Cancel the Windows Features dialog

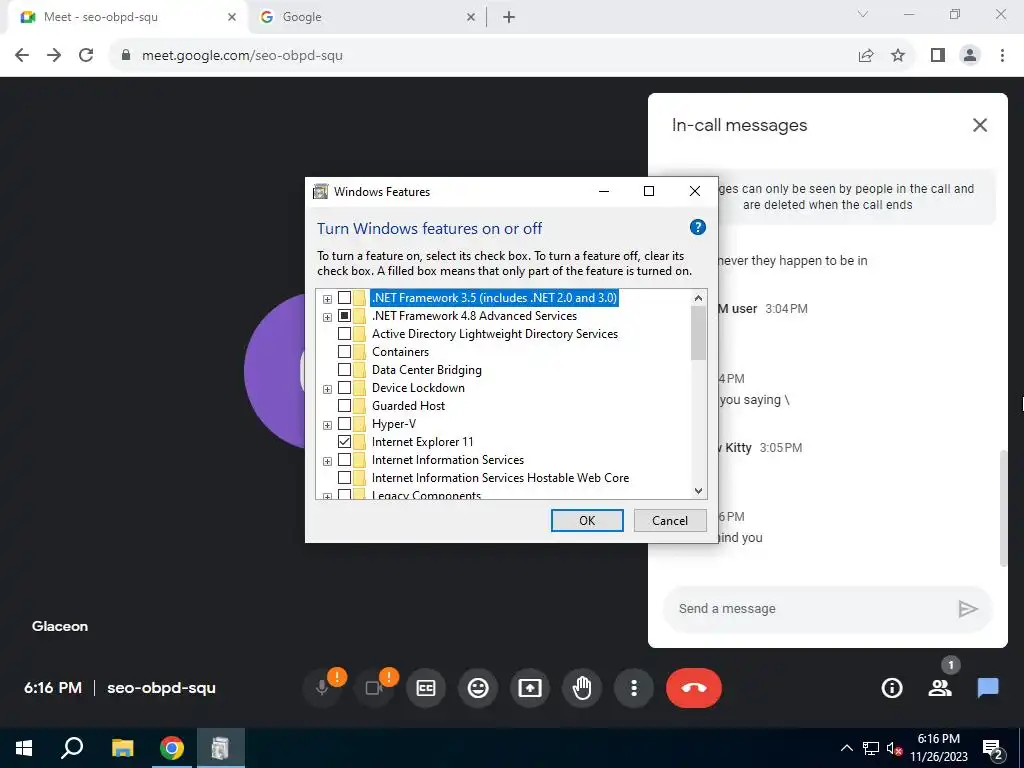pyautogui.click(x=670, y=520)
